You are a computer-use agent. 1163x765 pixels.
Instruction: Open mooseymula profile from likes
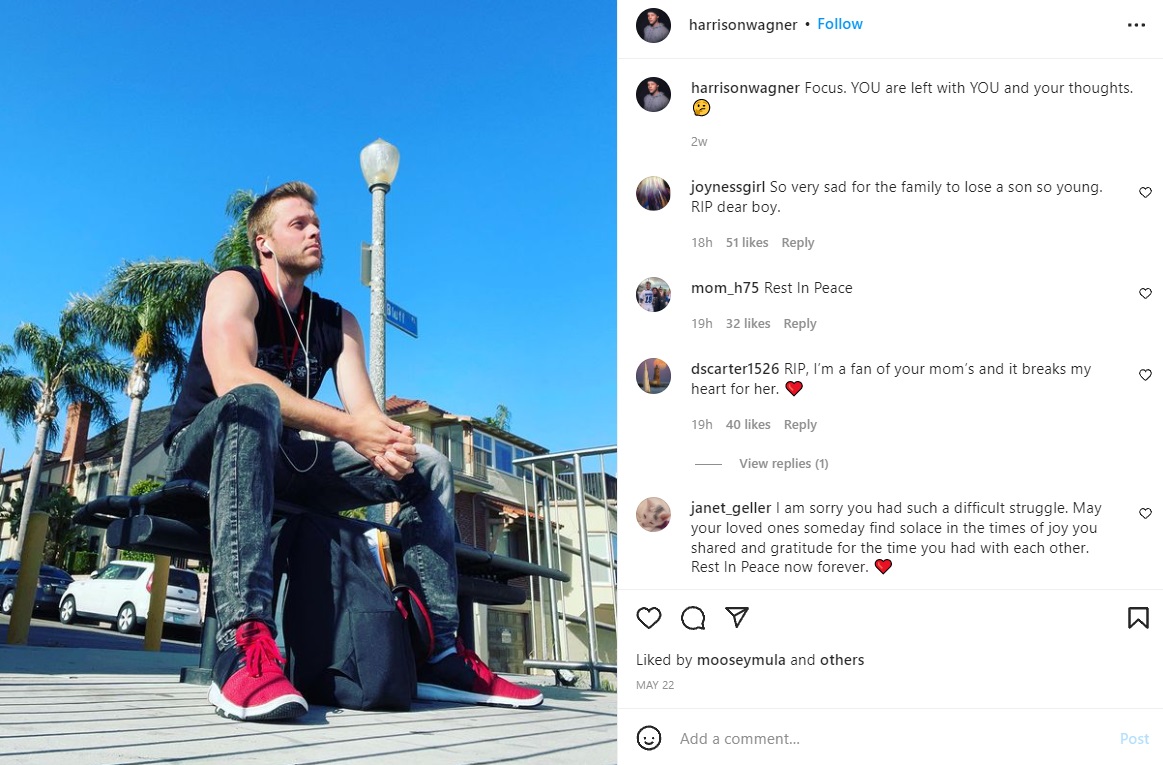point(740,660)
